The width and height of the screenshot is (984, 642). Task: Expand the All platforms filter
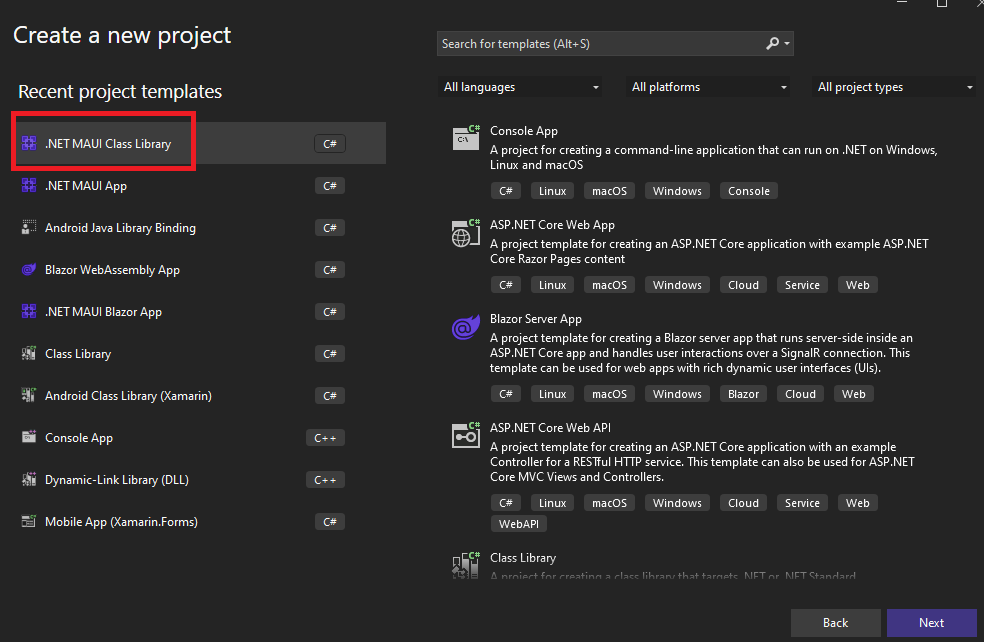coord(709,87)
